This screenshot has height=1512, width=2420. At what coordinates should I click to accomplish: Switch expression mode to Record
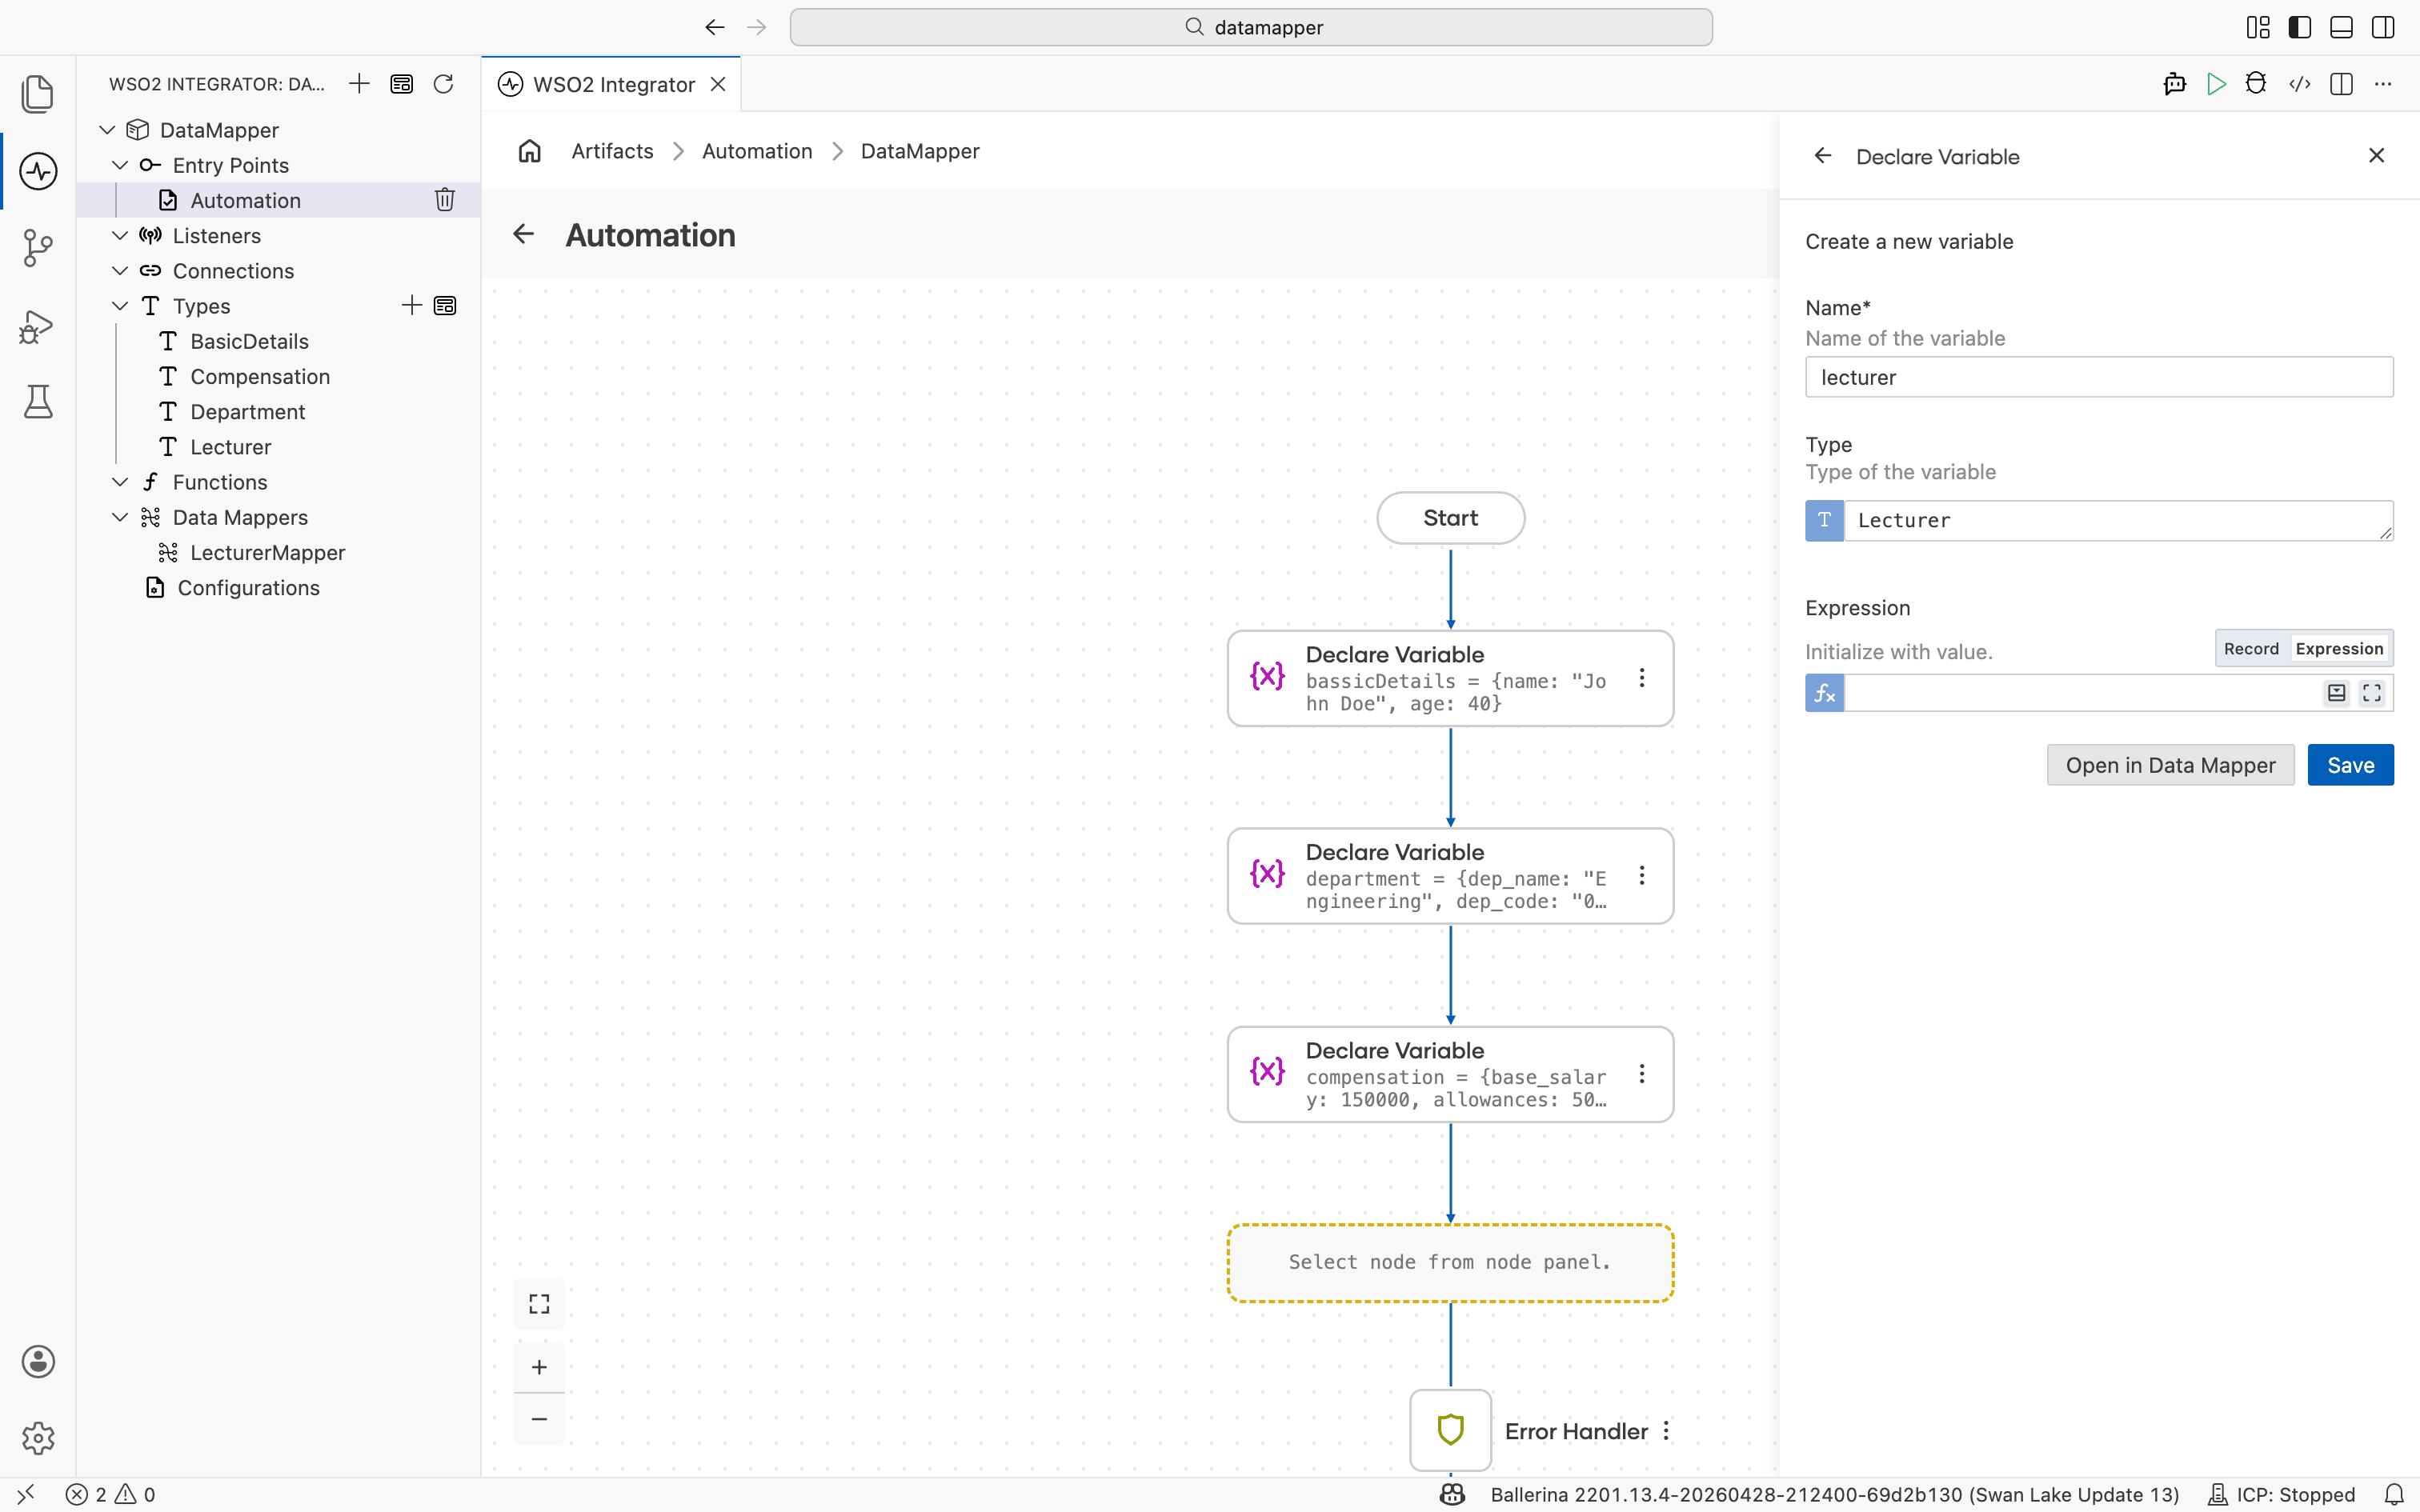coord(2251,649)
